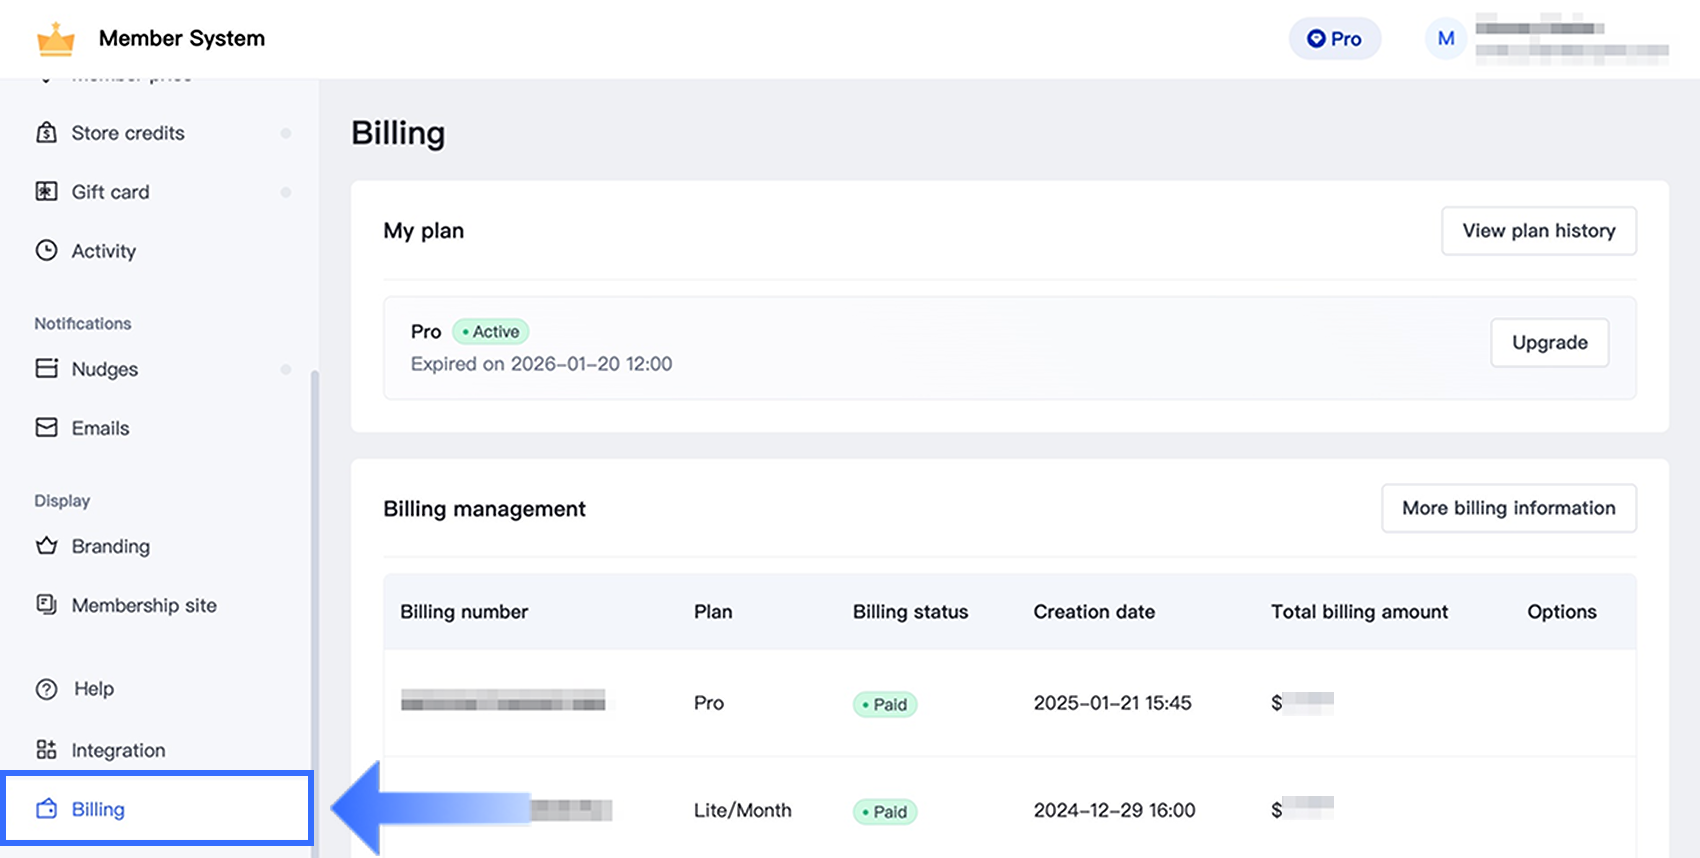Open the Billing menu item

[x=98, y=809]
